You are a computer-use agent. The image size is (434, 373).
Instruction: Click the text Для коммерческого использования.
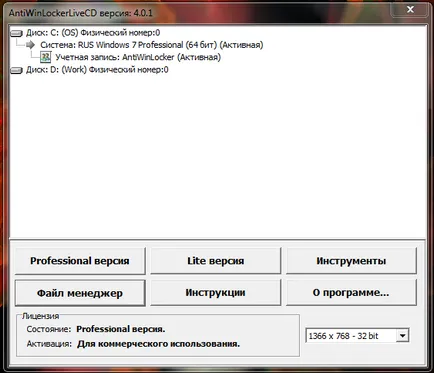coord(159,344)
